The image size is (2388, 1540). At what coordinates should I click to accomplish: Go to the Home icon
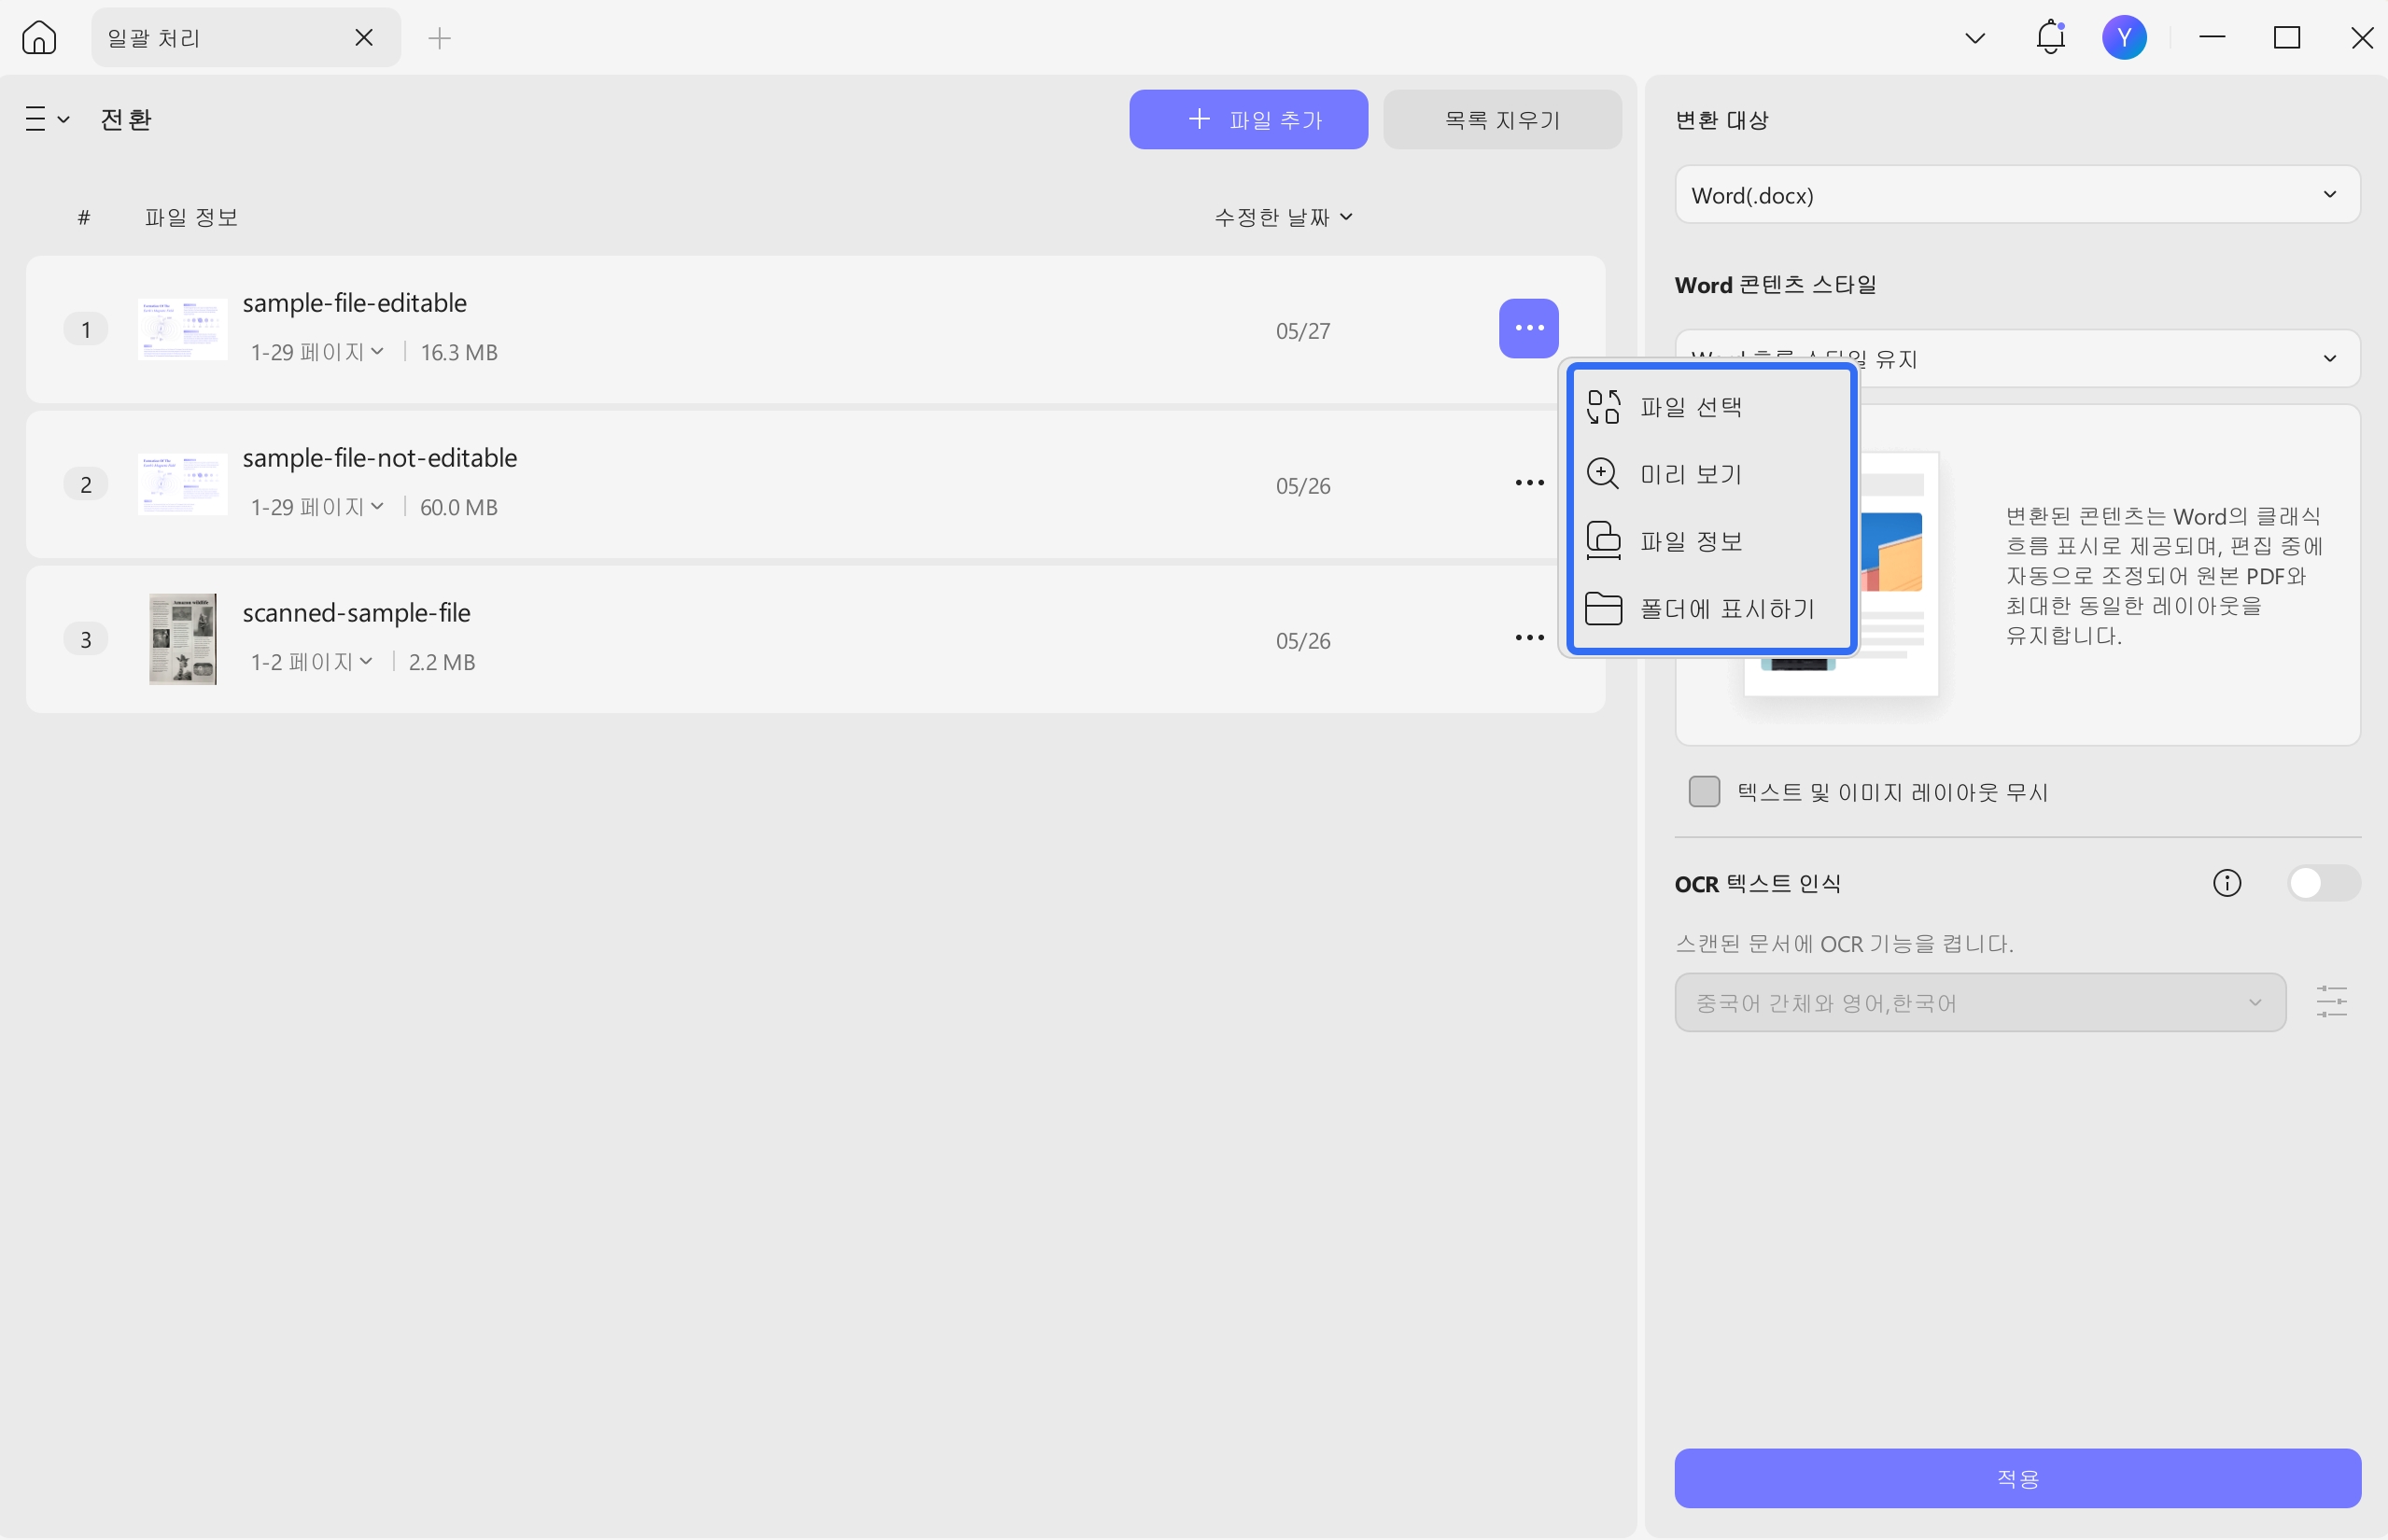[39, 38]
